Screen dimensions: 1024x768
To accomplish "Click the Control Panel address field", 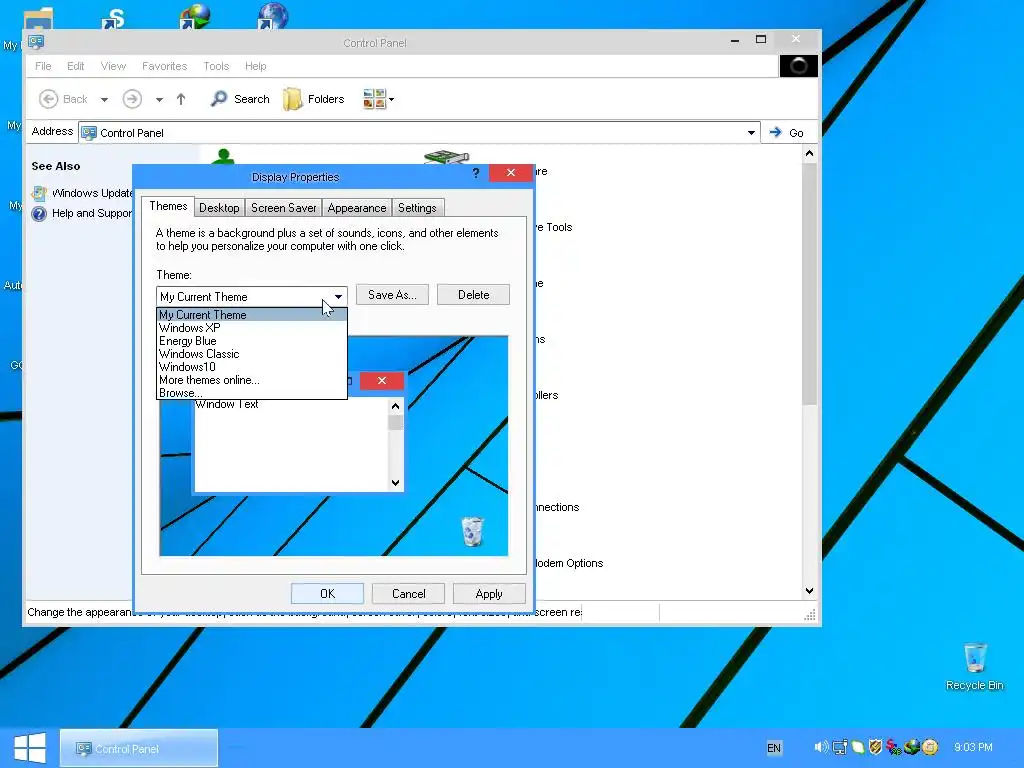I will pos(419,133).
